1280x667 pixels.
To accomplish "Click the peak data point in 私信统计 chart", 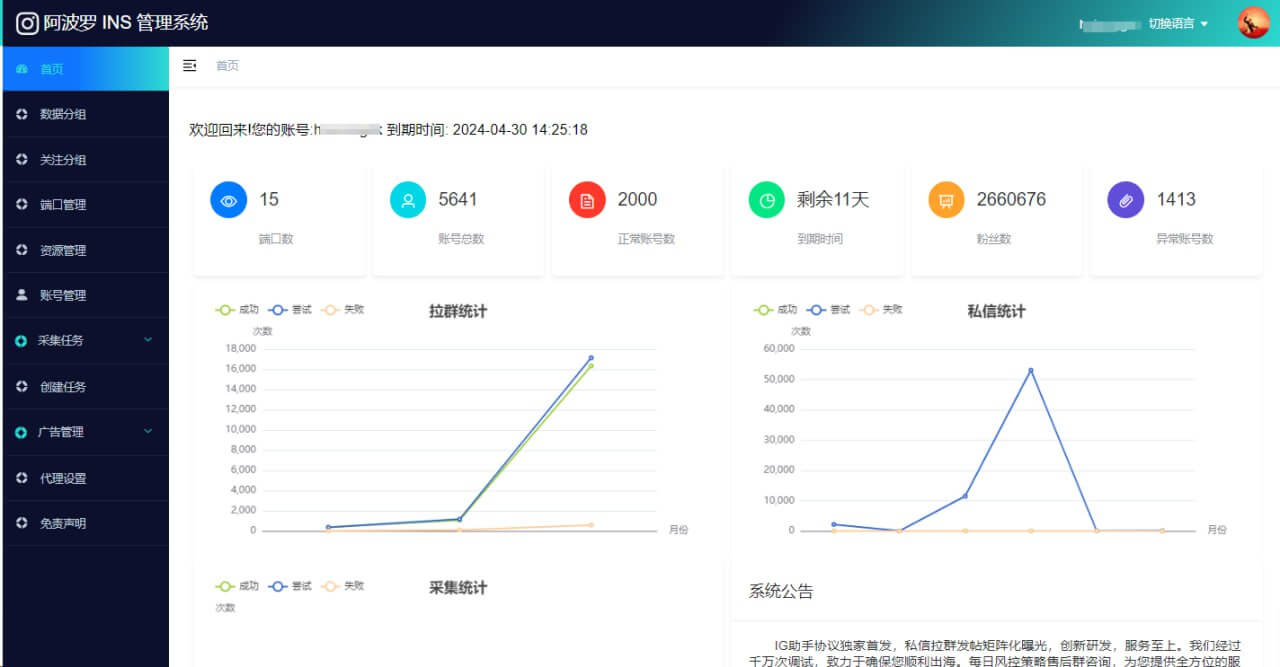I will pos(1030,370).
